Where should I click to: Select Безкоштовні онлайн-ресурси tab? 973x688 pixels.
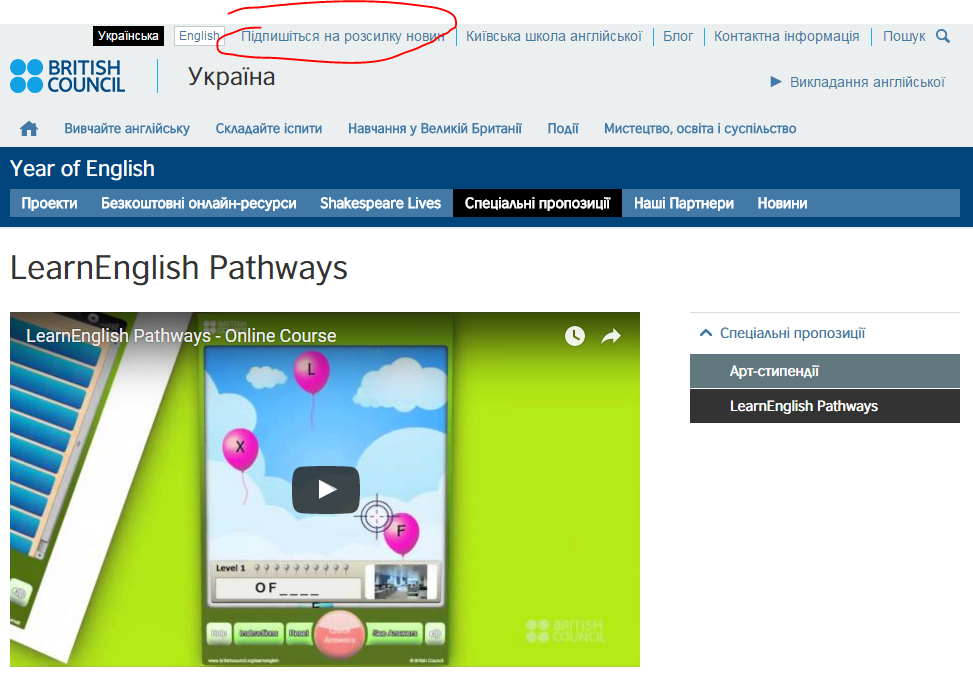(x=199, y=203)
